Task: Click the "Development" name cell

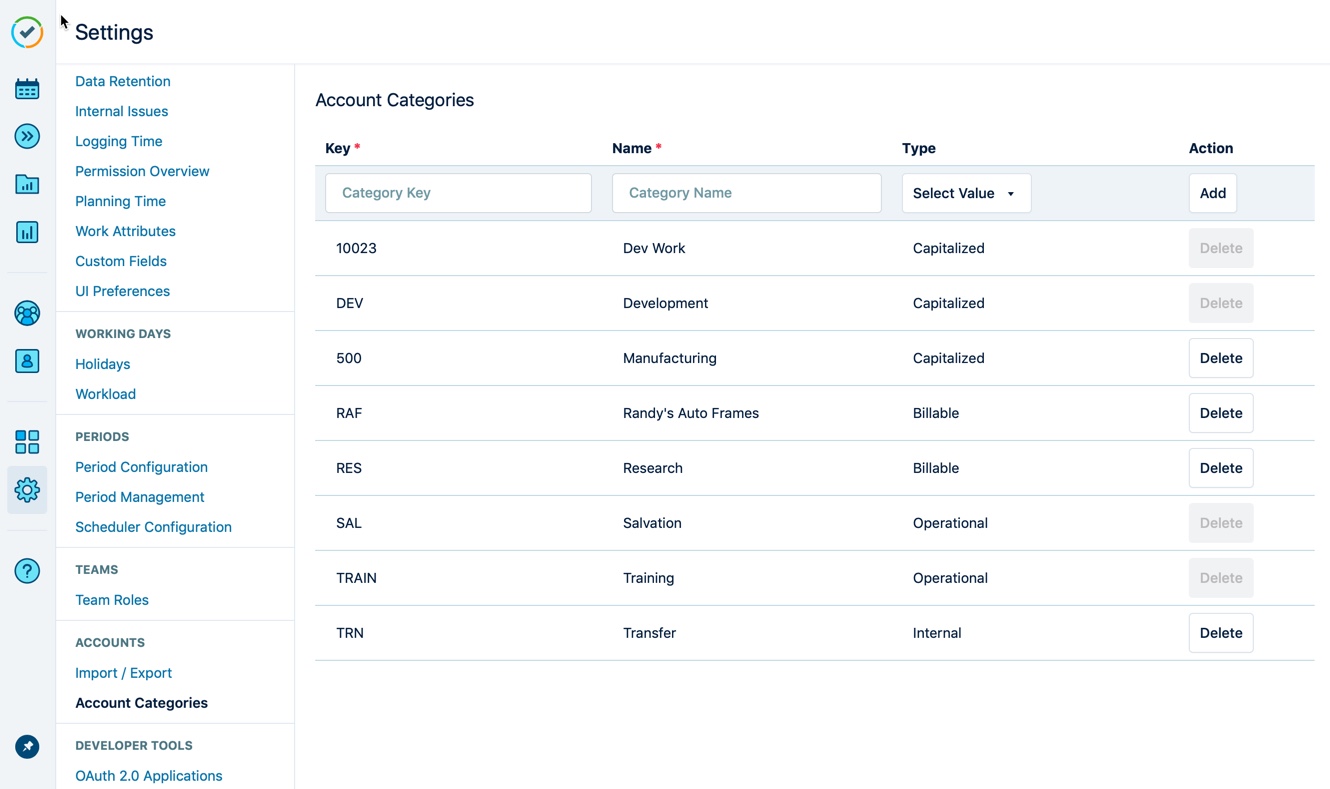Action: pyautogui.click(x=666, y=303)
